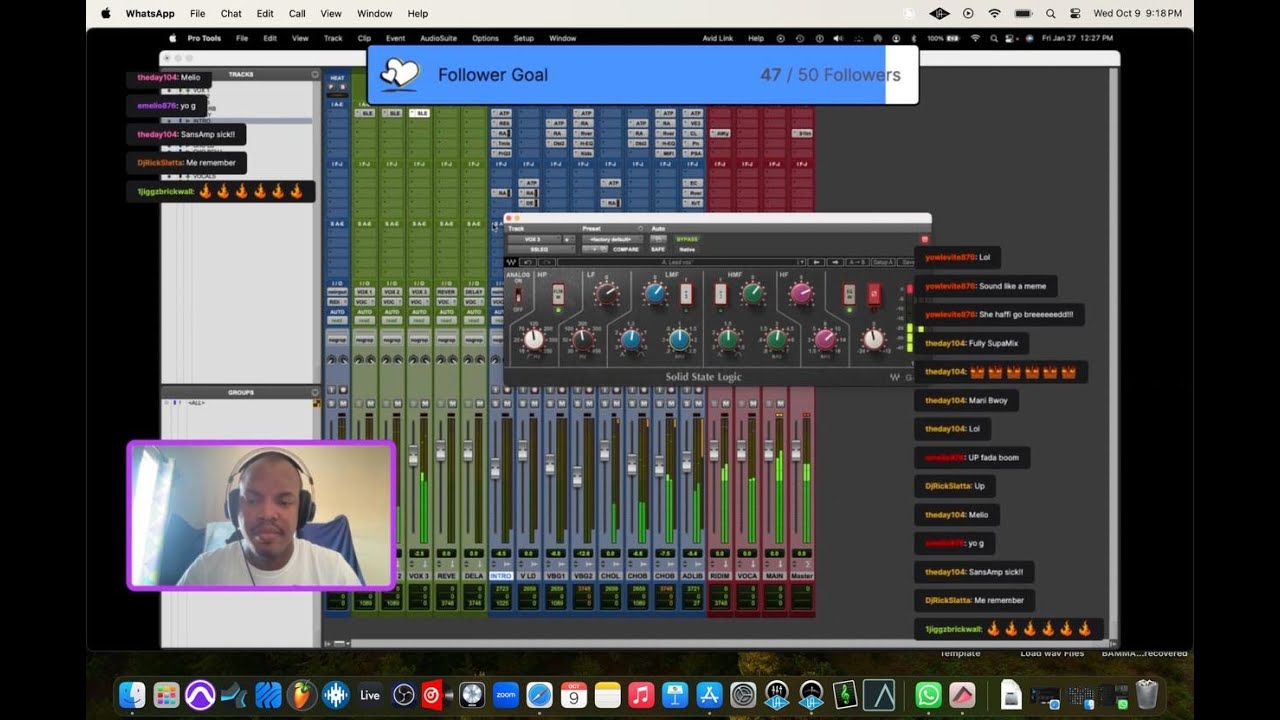Toggle the EQ IN button
Image resolution: width=1280 pixels, height=720 pixels.
click(849, 294)
